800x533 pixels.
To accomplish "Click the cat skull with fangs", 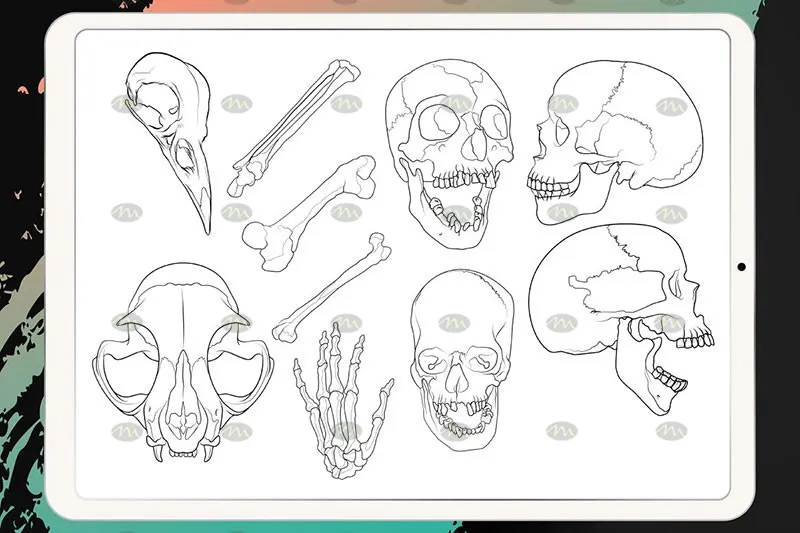I will (183, 363).
